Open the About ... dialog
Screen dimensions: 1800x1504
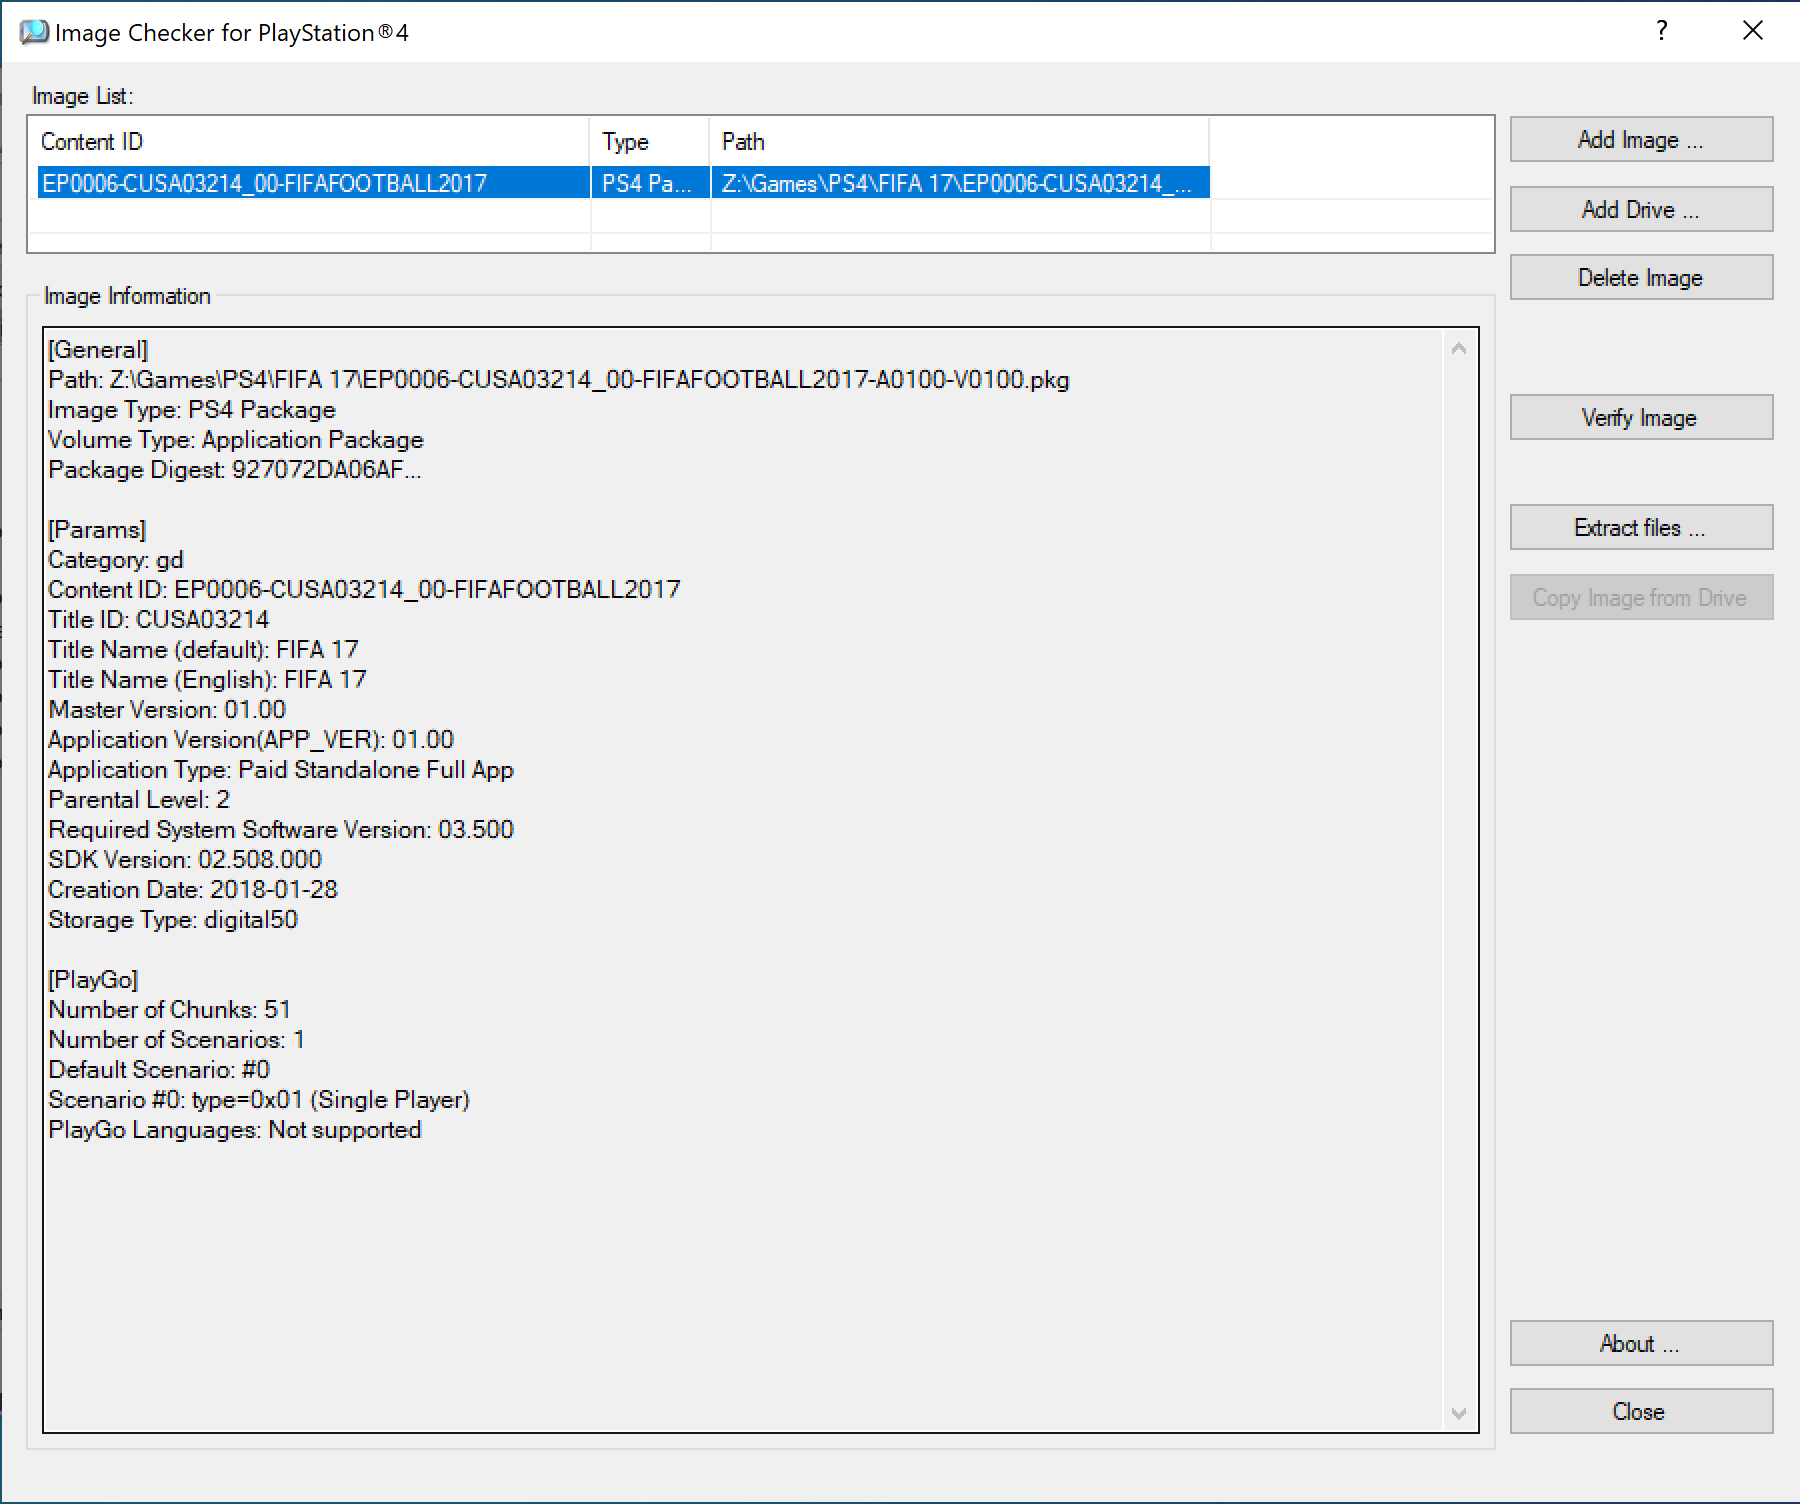[1641, 1343]
